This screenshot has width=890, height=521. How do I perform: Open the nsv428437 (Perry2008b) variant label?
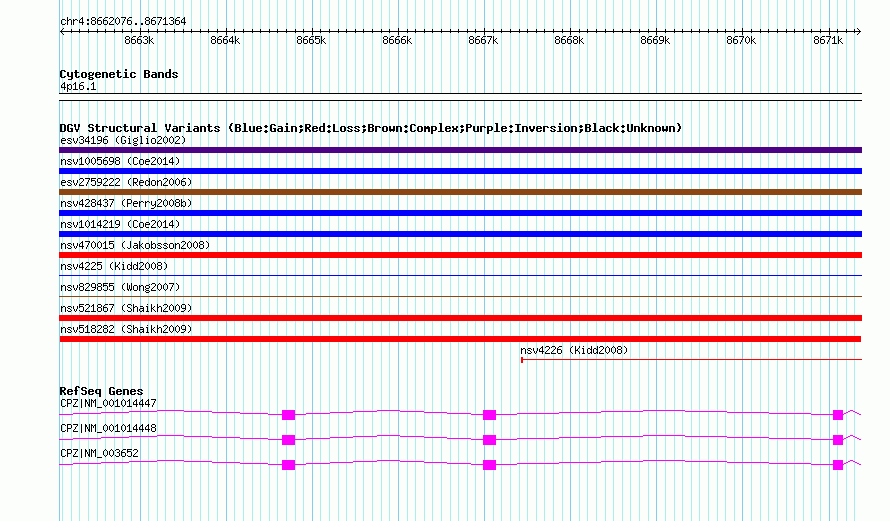[x=126, y=203]
